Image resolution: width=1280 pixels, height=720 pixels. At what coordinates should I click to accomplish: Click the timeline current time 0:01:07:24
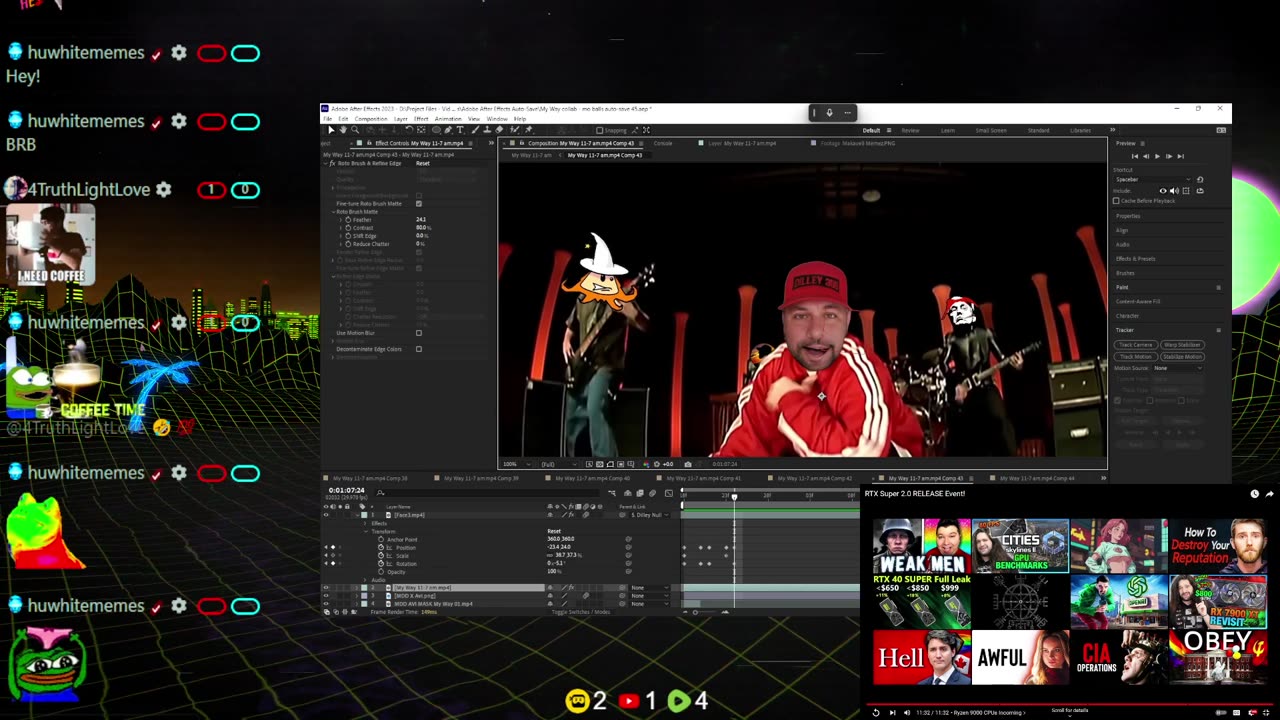coord(346,490)
